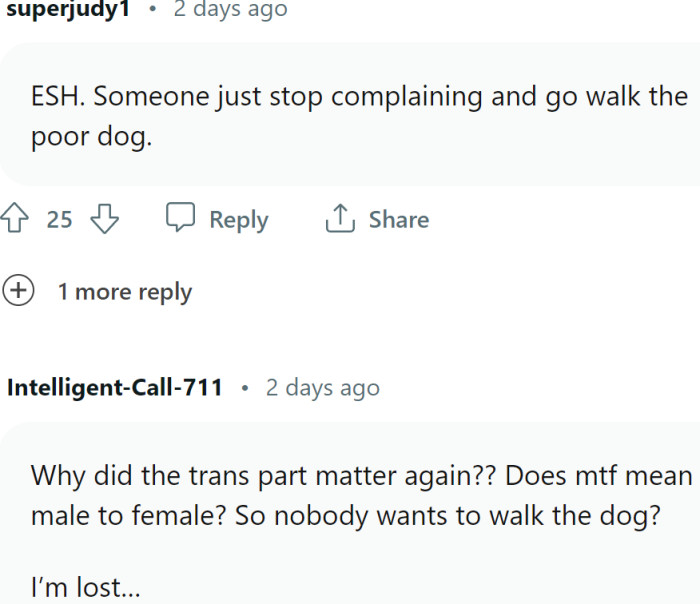Upvote superjudy1's comment
Image resolution: width=700 pixels, height=604 pixels.
pyautogui.click(x=15, y=219)
